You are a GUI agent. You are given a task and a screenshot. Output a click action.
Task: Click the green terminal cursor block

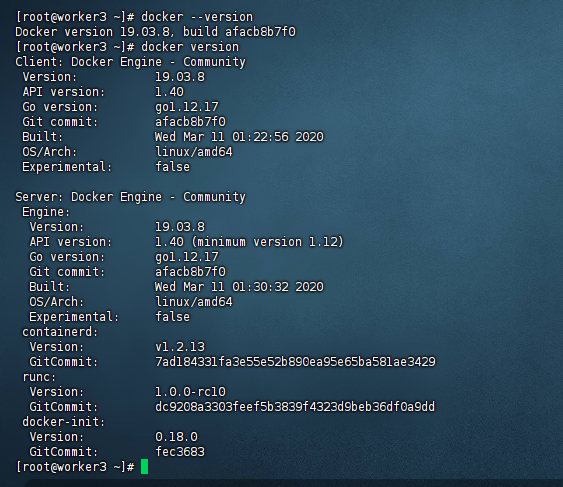tap(144, 467)
